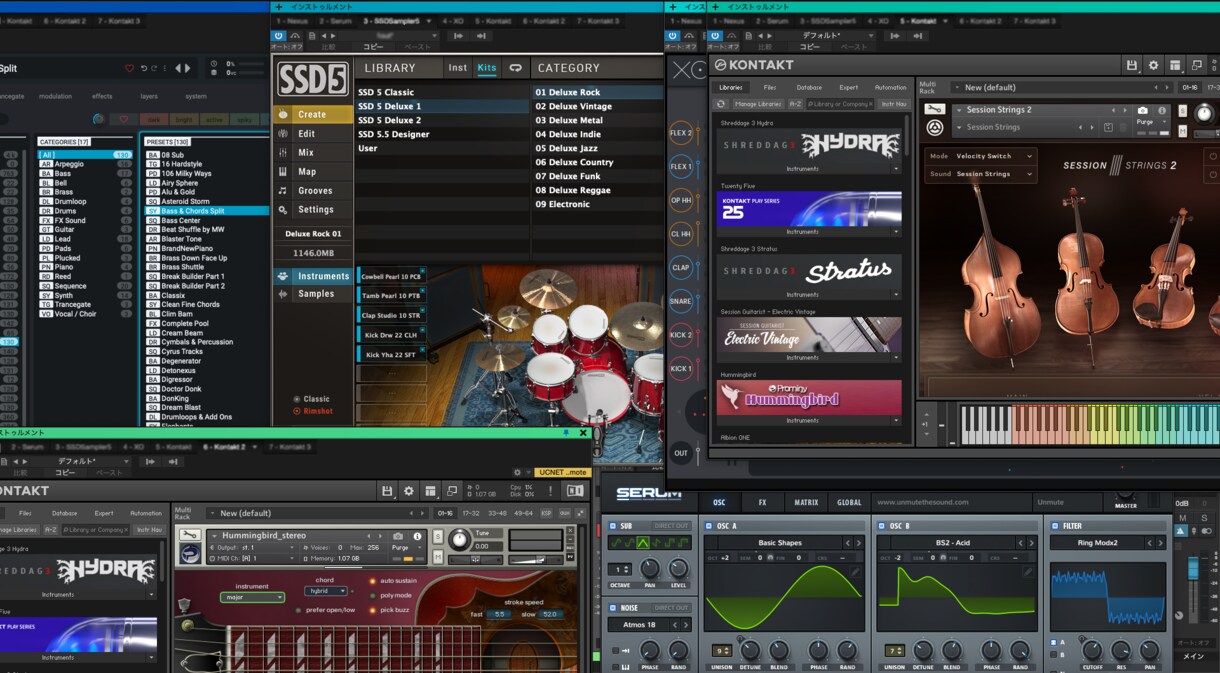This screenshot has height=673, width=1220.
Task: Toggle Serum OSC A enable switch
Action: (709, 525)
